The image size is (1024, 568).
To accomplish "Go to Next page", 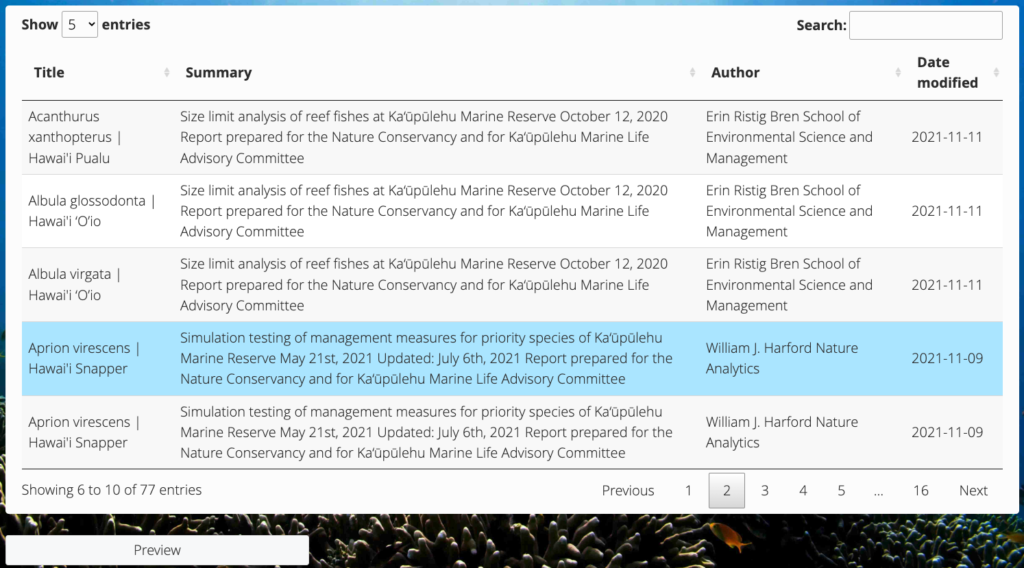I will [x=973, y=490].
